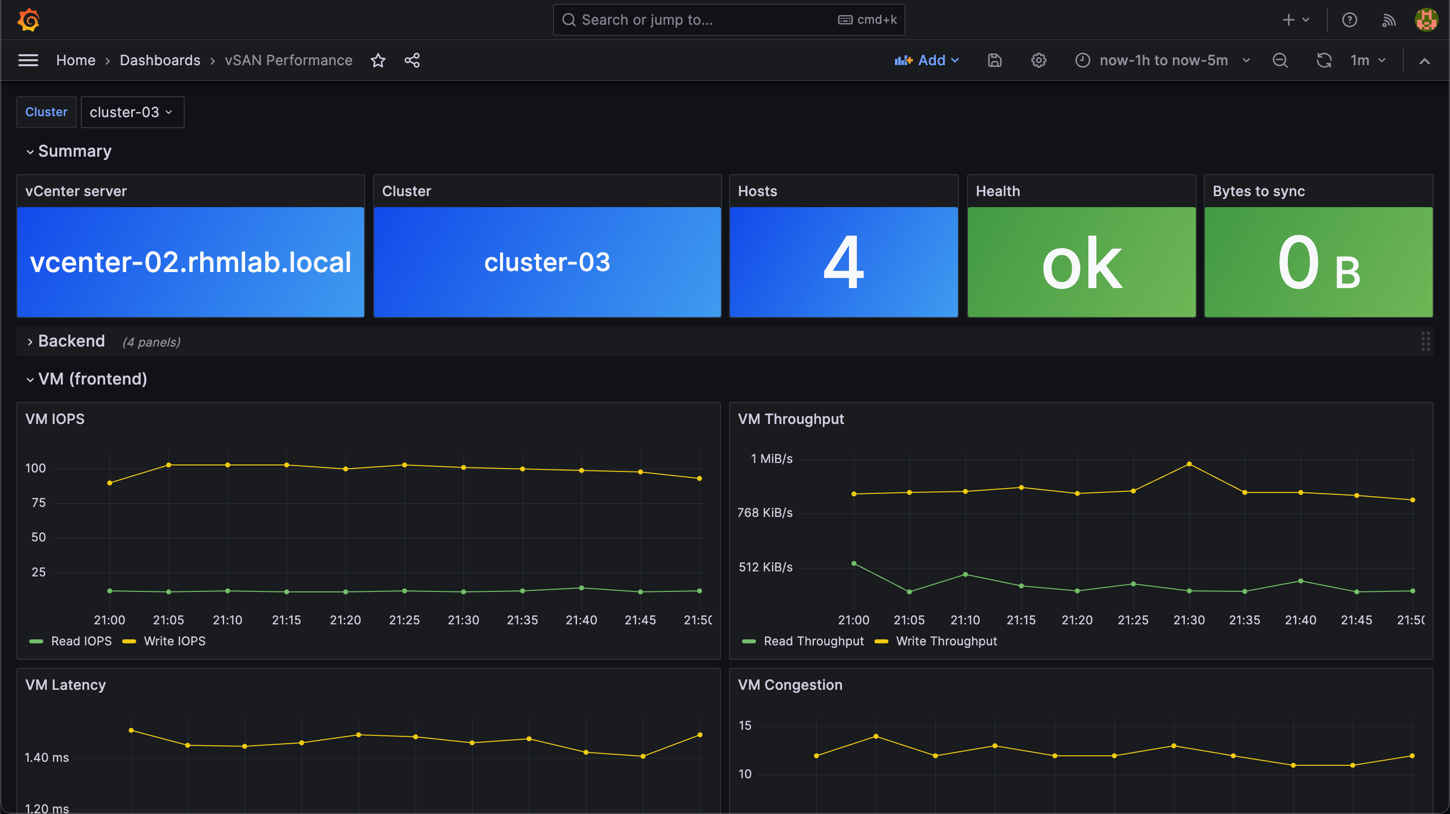Star the vSAN Performance dashboard
Viewport: 1450px width, 814px height.
[378, 61]
